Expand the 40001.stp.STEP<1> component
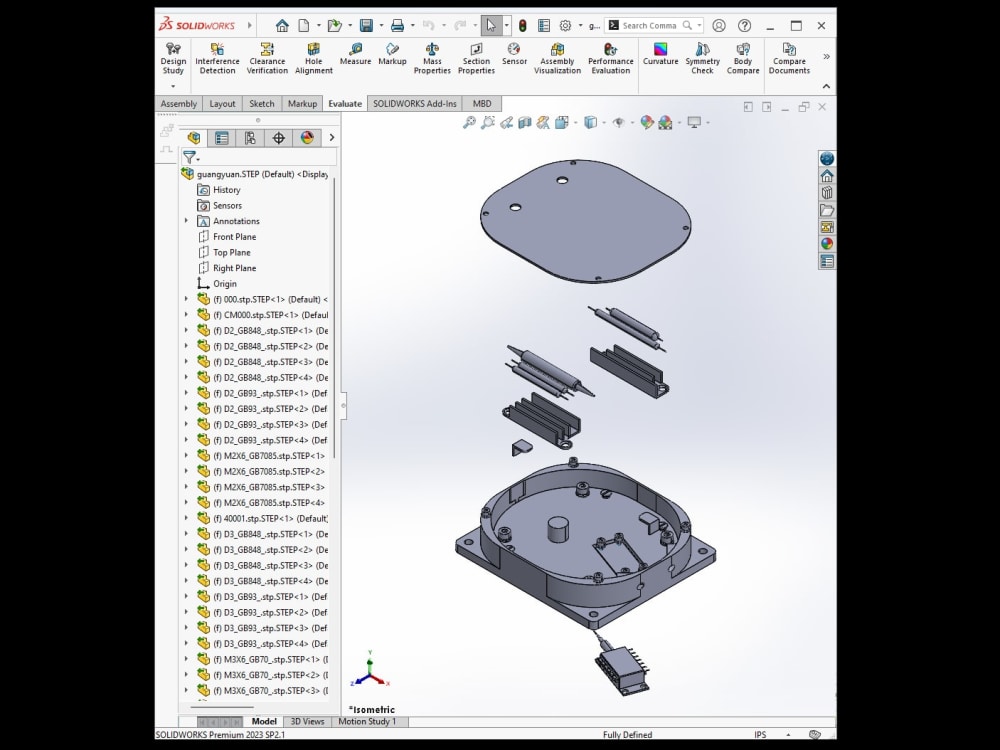The width and height of the screenshot is (1000, 750). pos(186,518)
